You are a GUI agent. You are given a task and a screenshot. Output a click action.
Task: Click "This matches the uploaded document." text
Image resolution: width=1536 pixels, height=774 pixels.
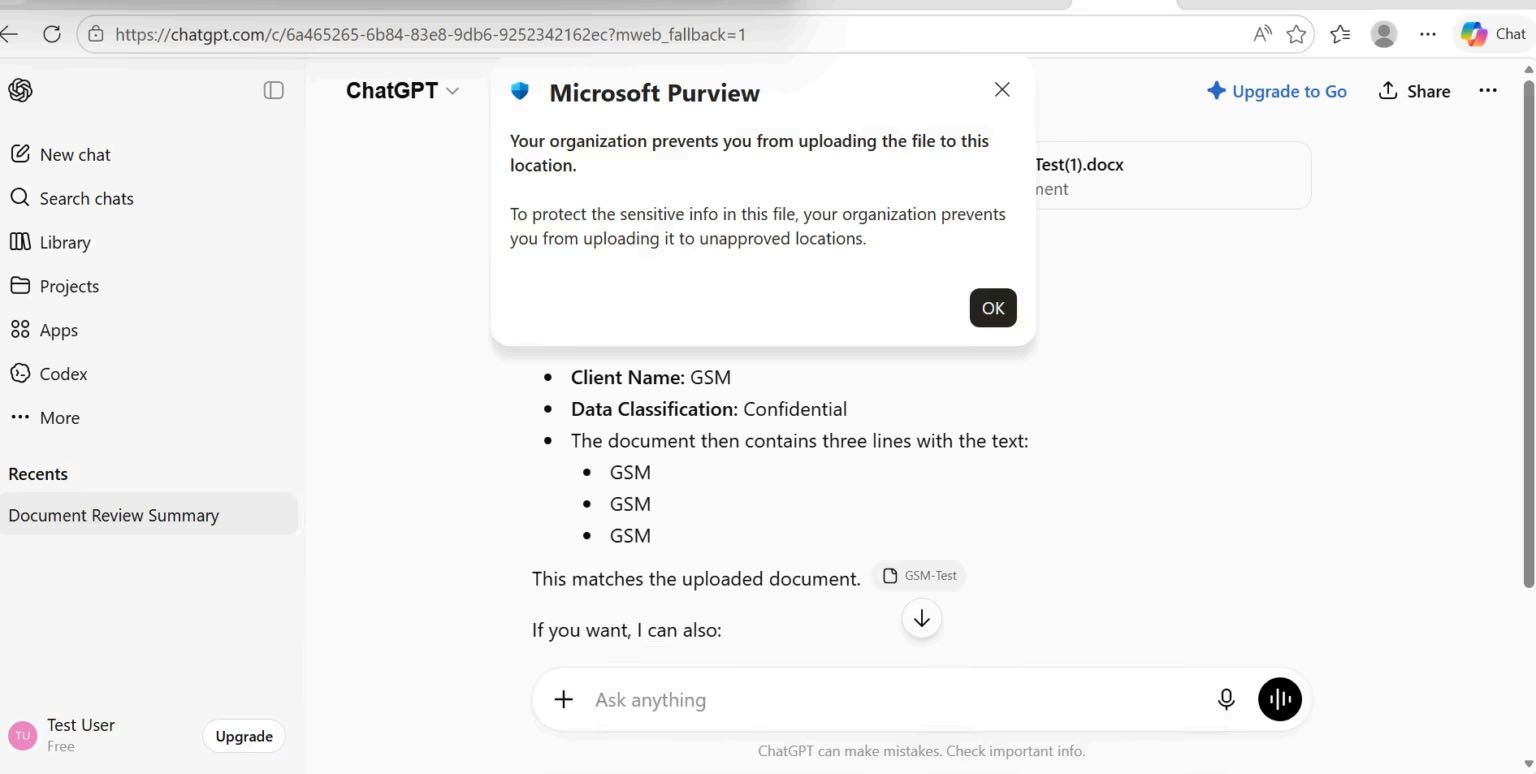[696, 578]
